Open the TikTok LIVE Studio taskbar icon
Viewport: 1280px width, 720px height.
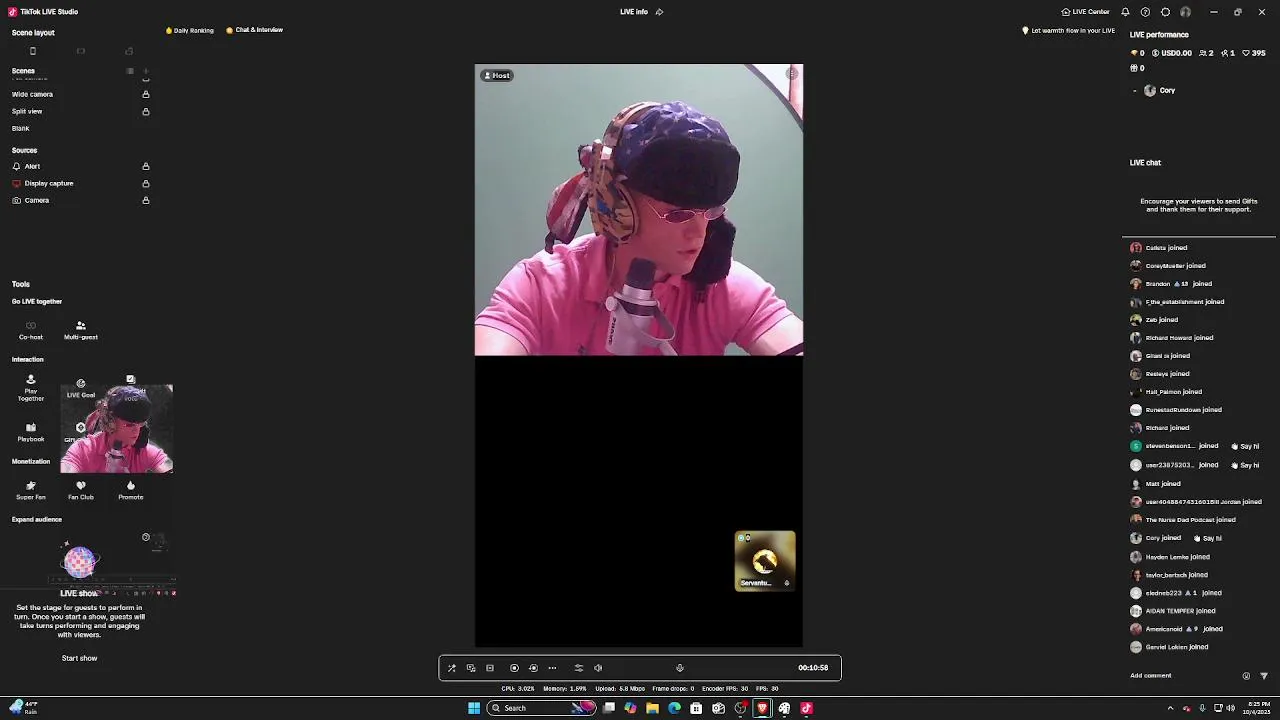click(x=806, y=708)
